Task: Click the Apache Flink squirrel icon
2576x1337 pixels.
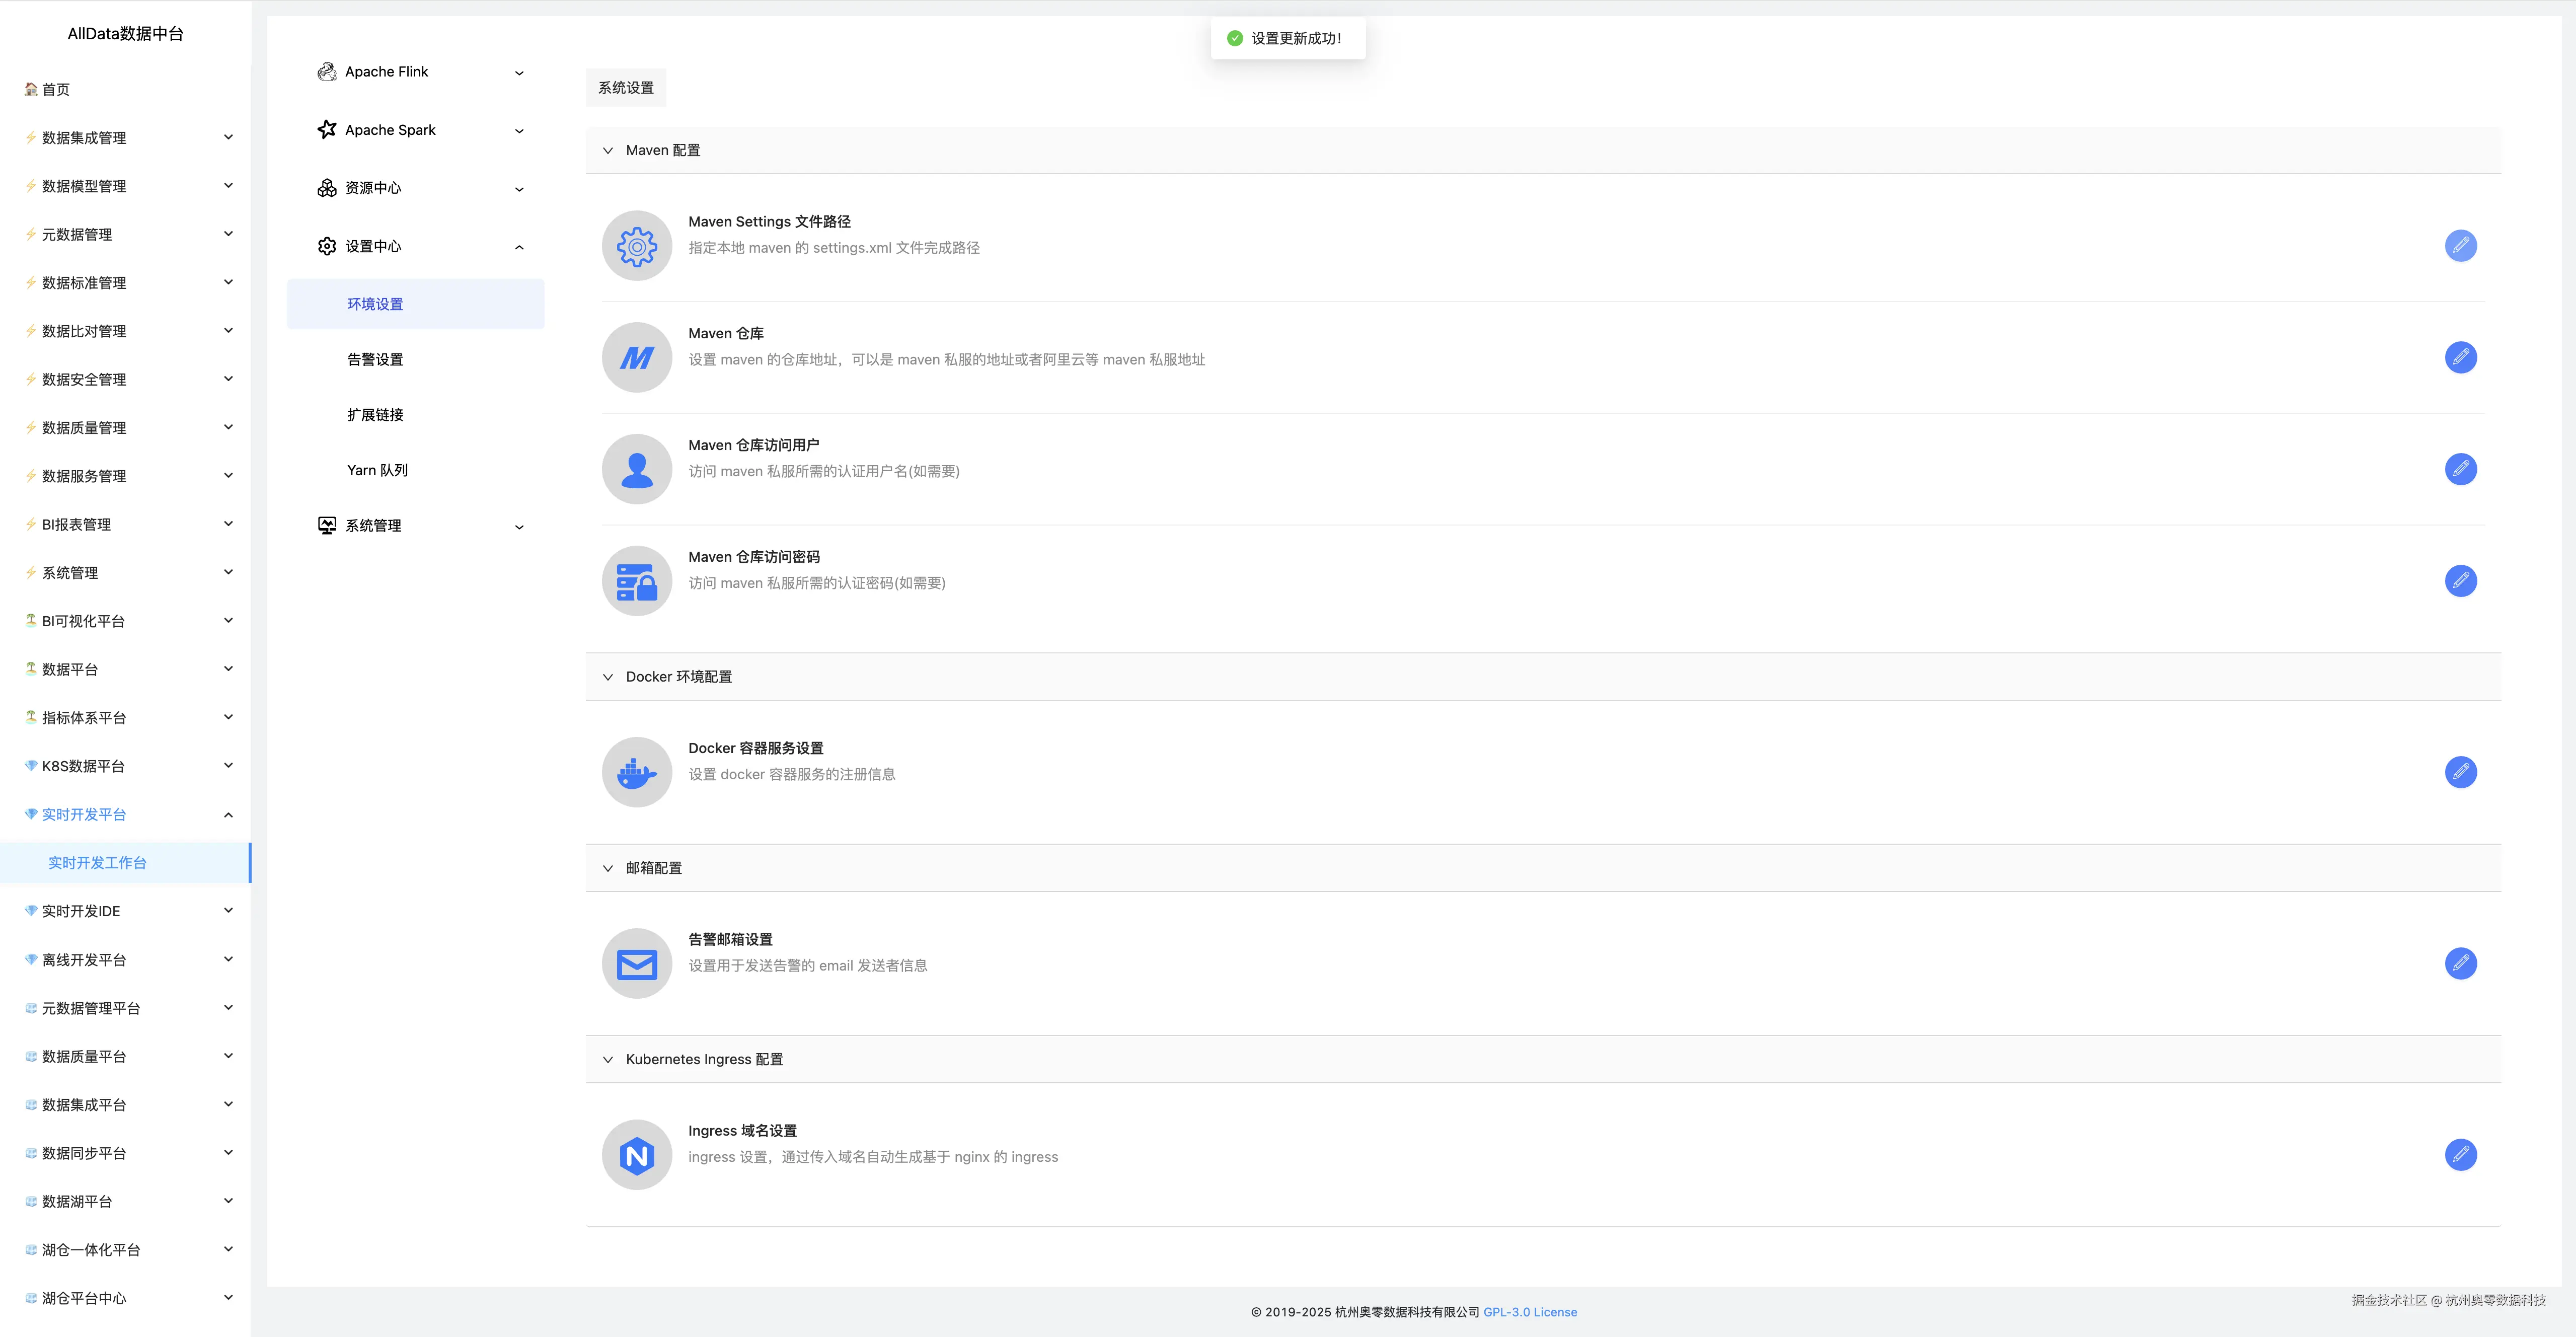Action: point(327,72)
